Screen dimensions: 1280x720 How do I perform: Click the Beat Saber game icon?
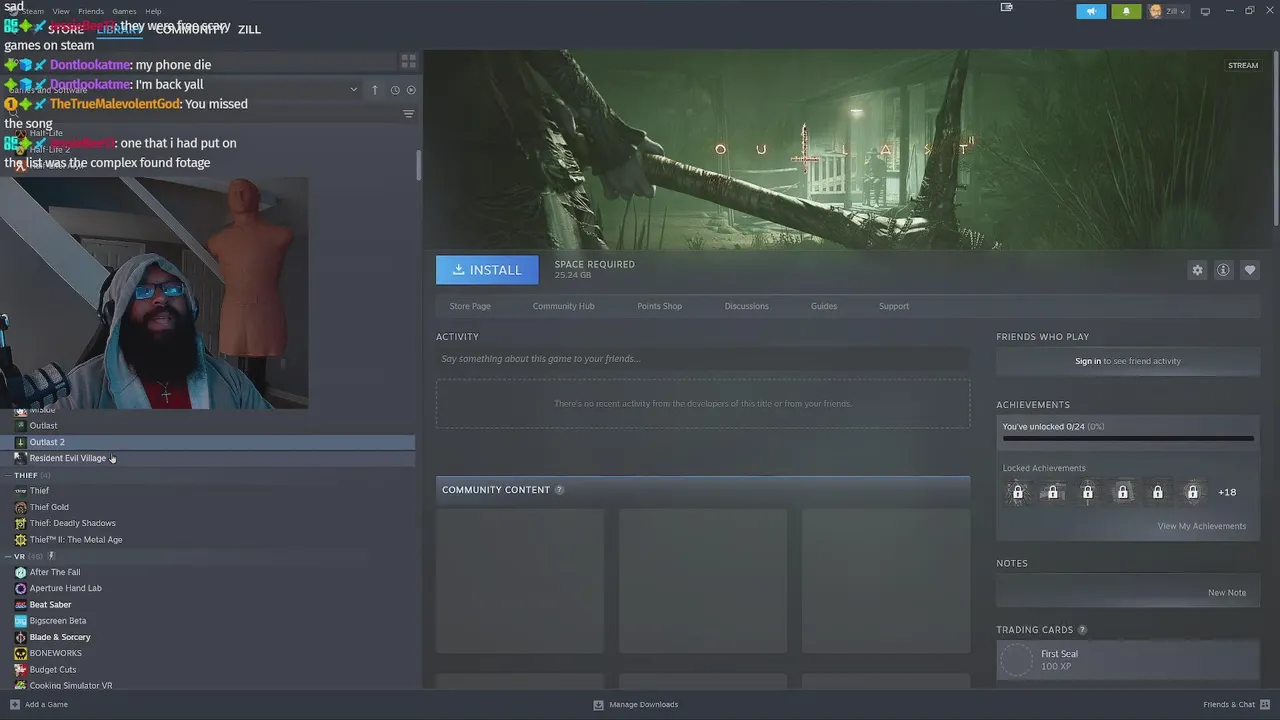pos(20,605)
